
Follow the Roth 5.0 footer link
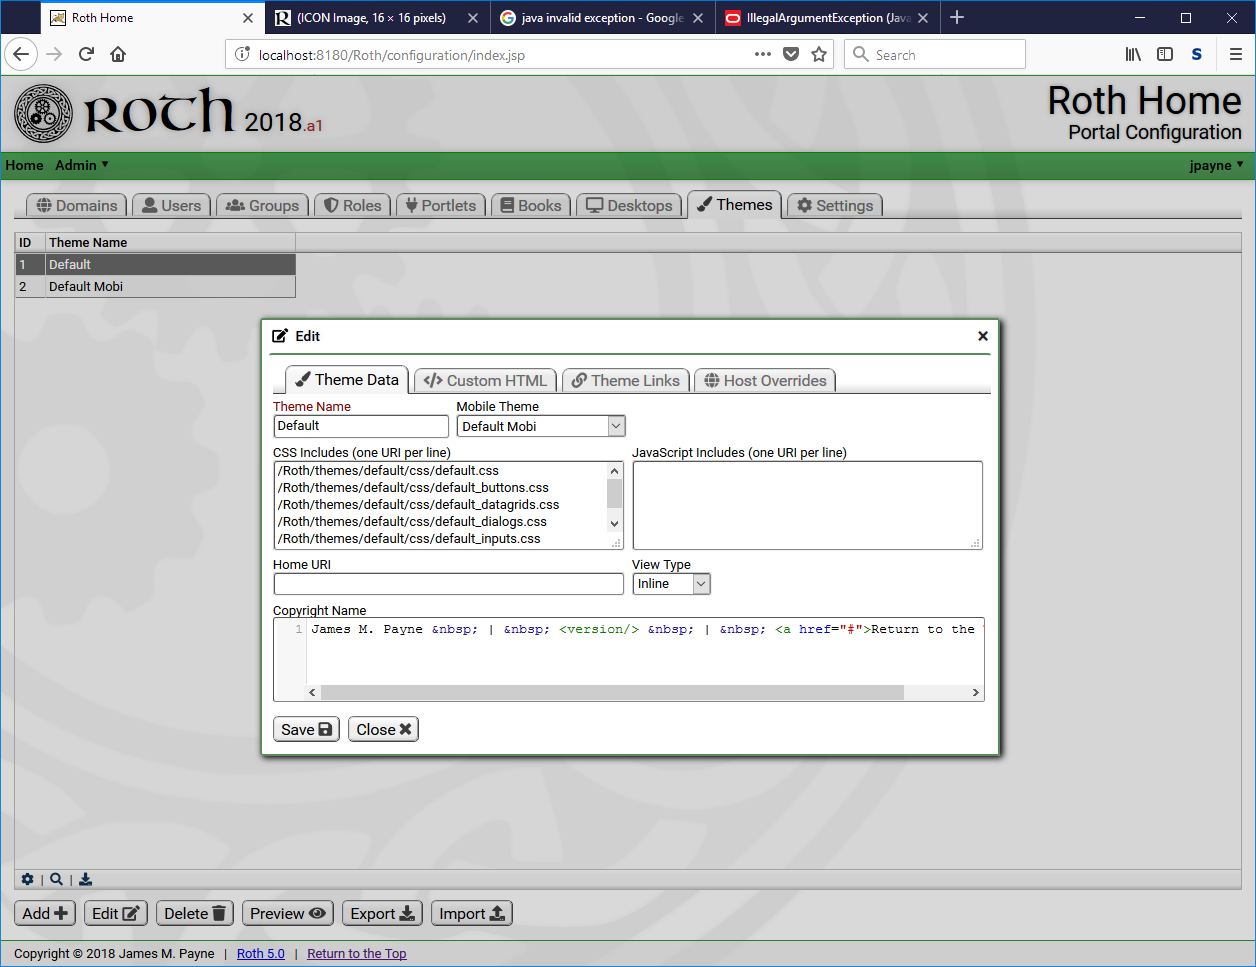(x=261, y=953)
